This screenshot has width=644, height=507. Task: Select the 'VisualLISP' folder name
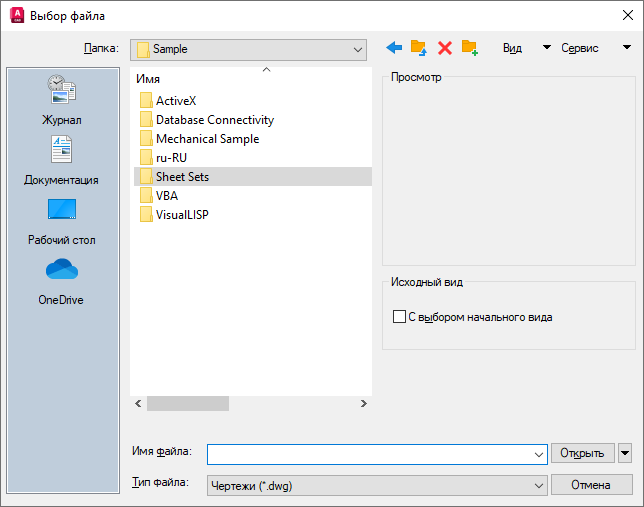[x=182, y=214]
